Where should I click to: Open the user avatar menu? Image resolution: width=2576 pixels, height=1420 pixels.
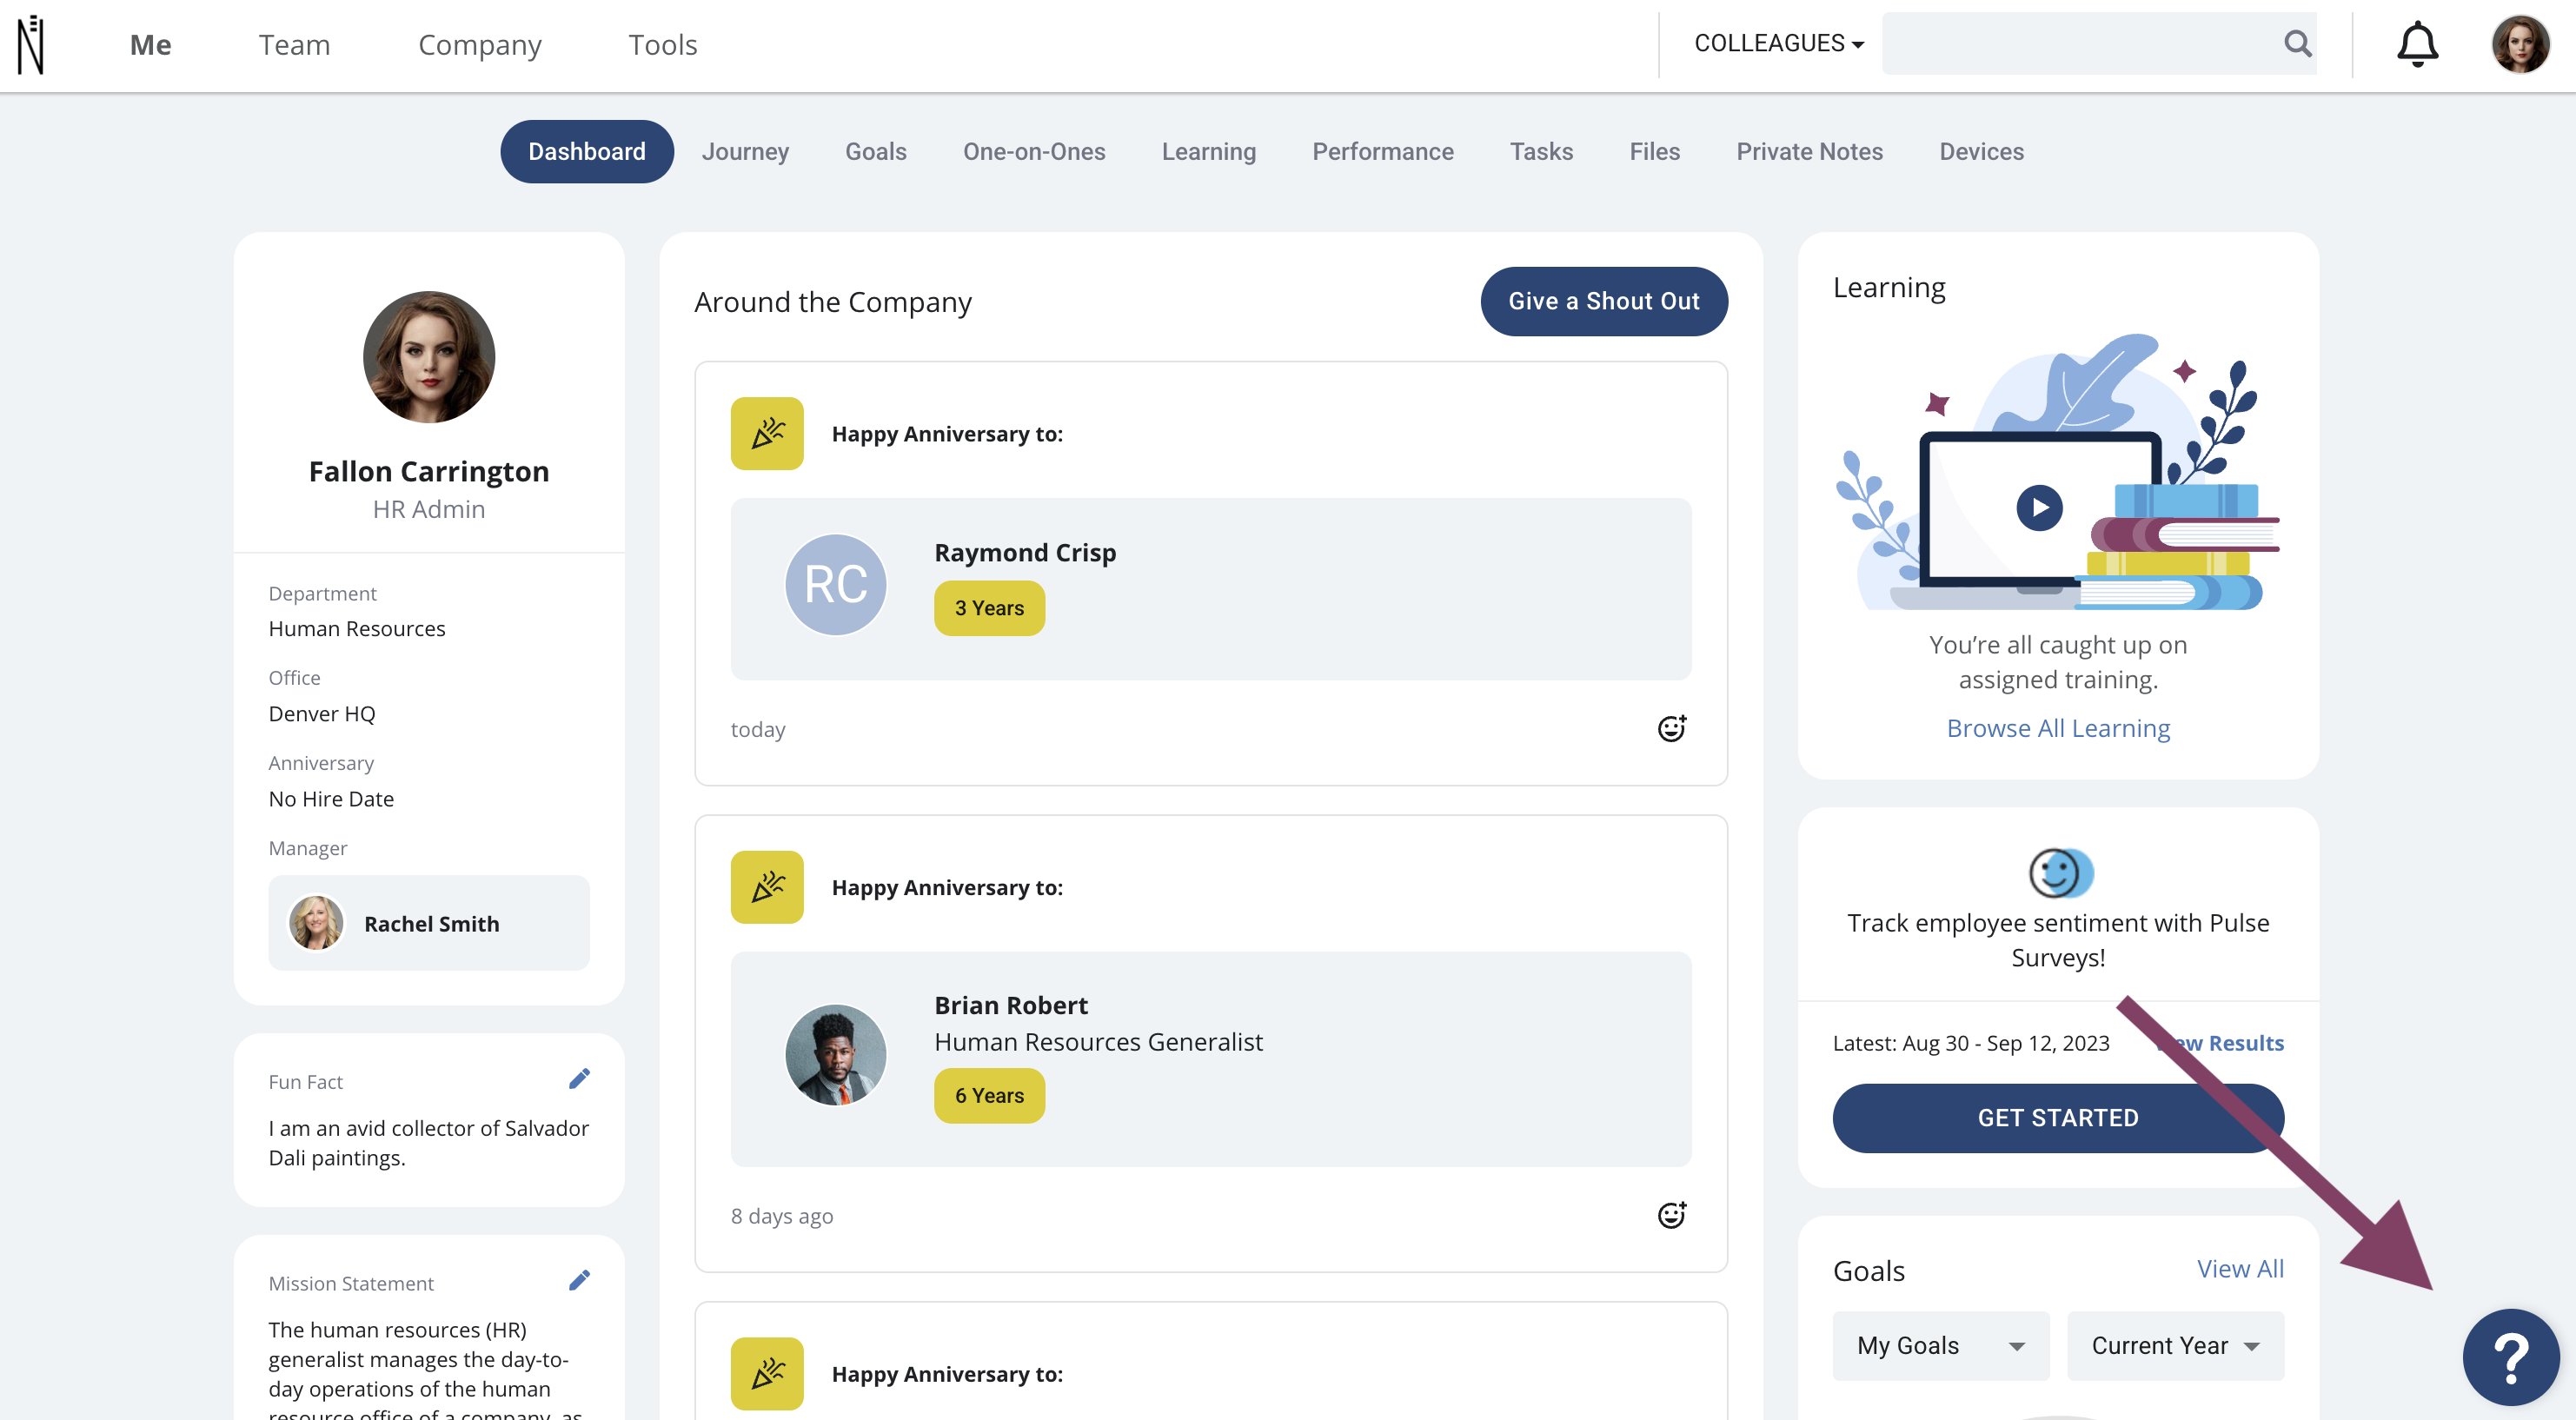(2520, 44)
